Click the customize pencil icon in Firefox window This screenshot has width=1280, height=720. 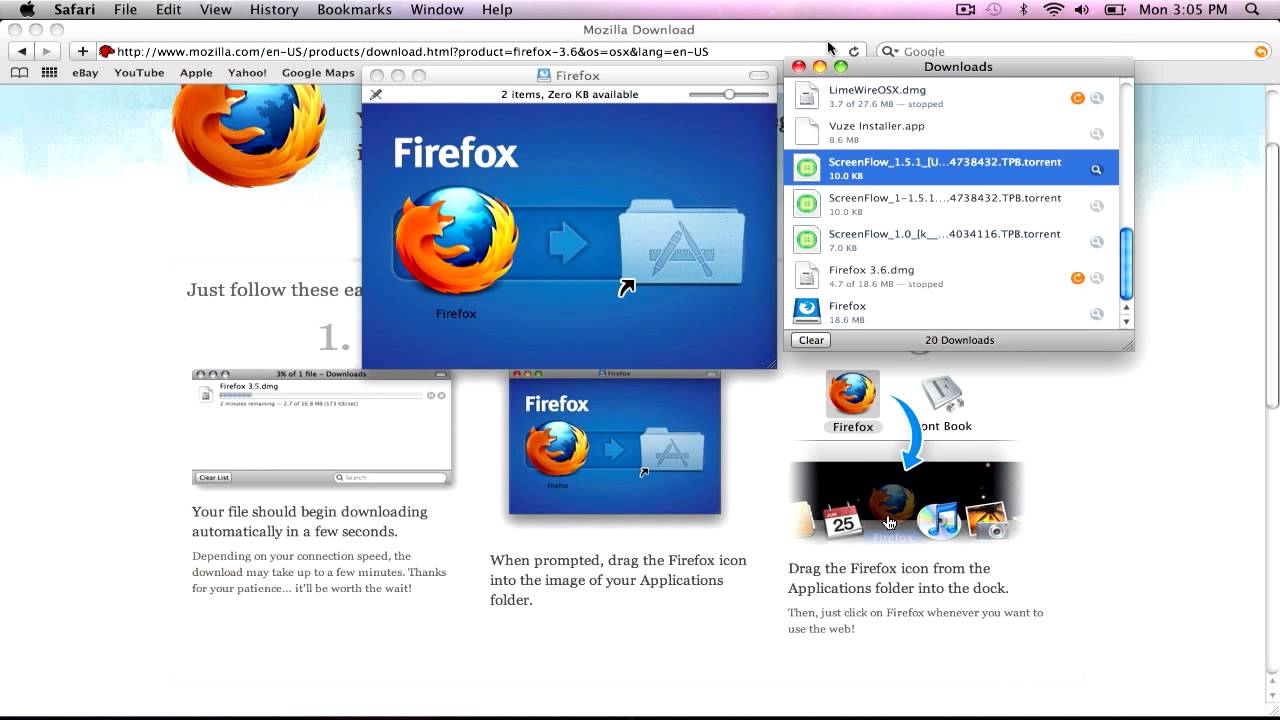click(x=376, y=94)
